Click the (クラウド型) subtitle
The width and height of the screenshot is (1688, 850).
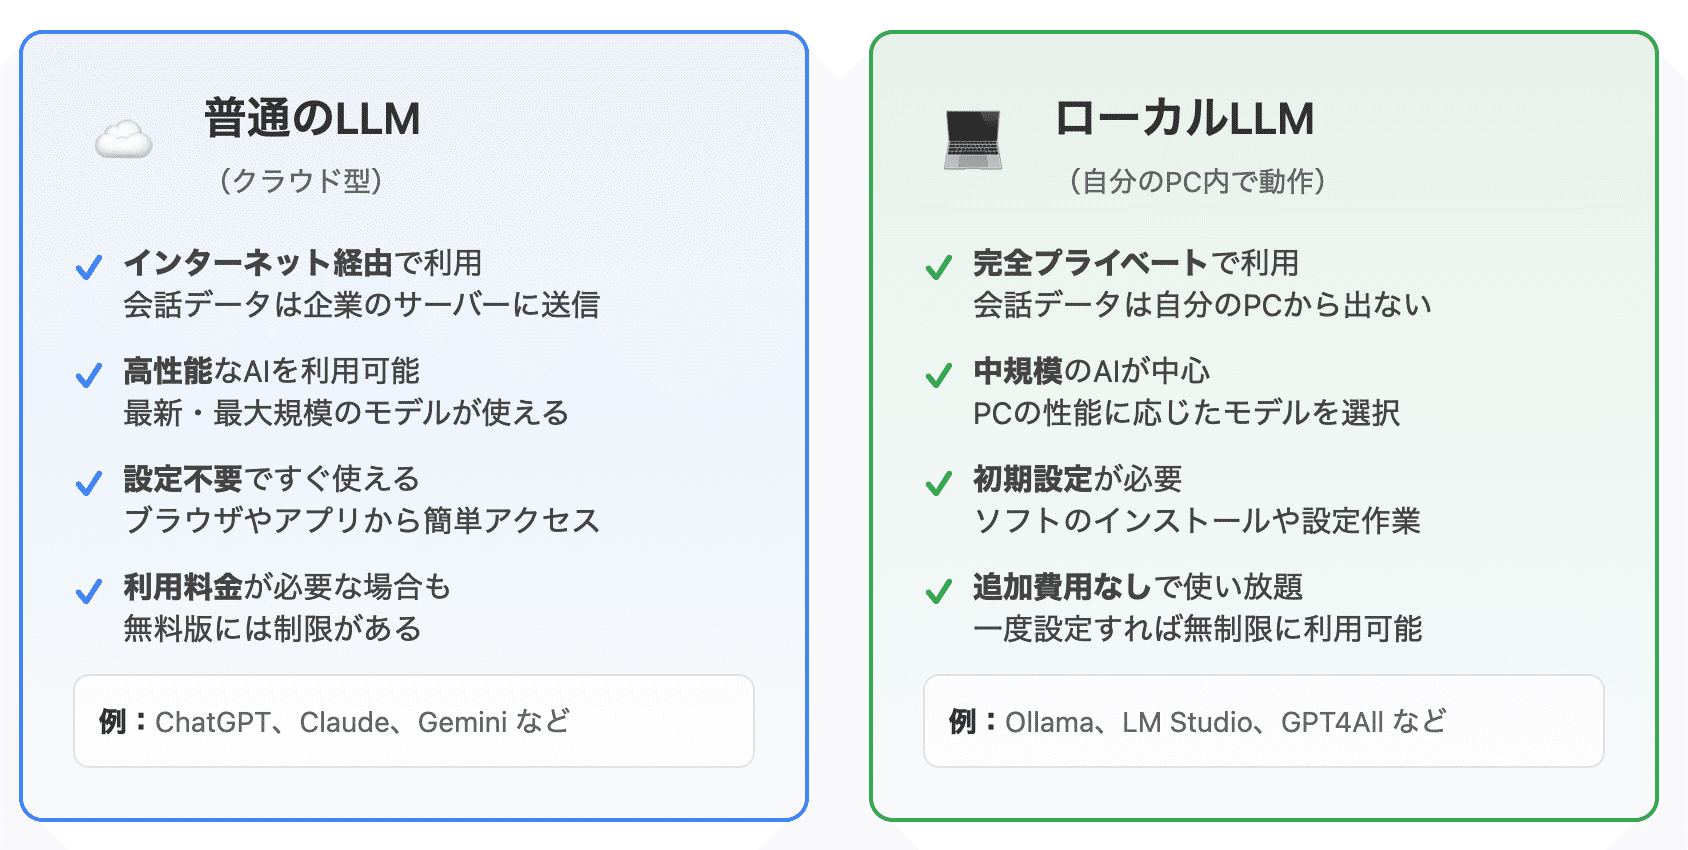coord(301,181)
